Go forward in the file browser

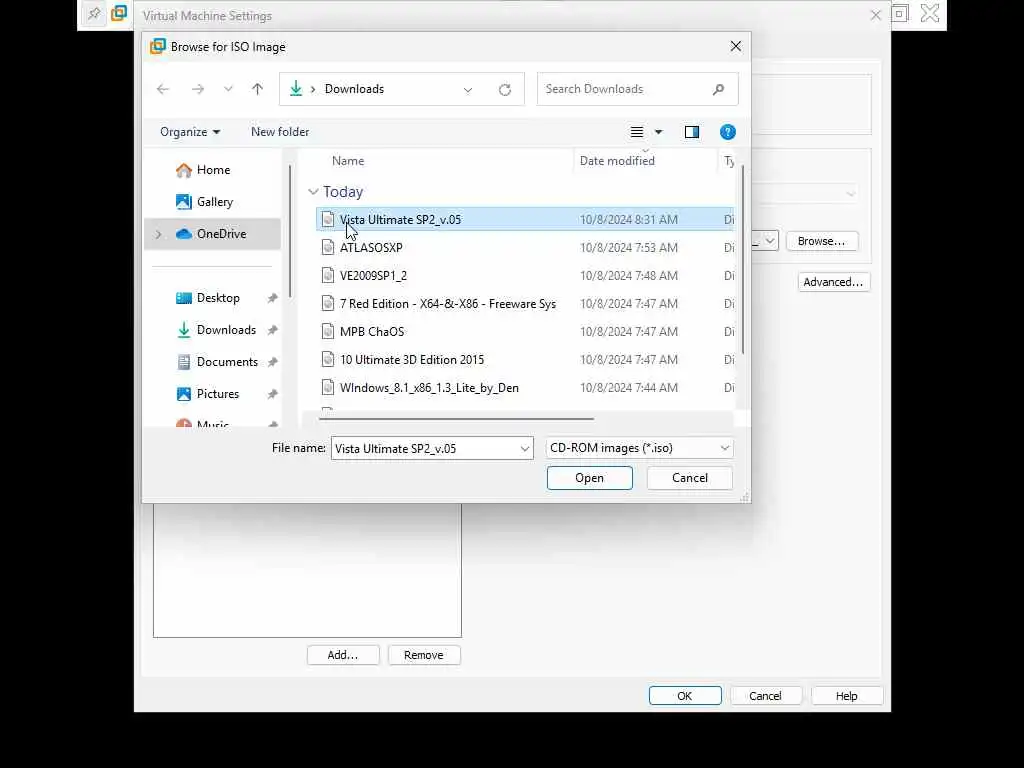[x=197, y=89]
